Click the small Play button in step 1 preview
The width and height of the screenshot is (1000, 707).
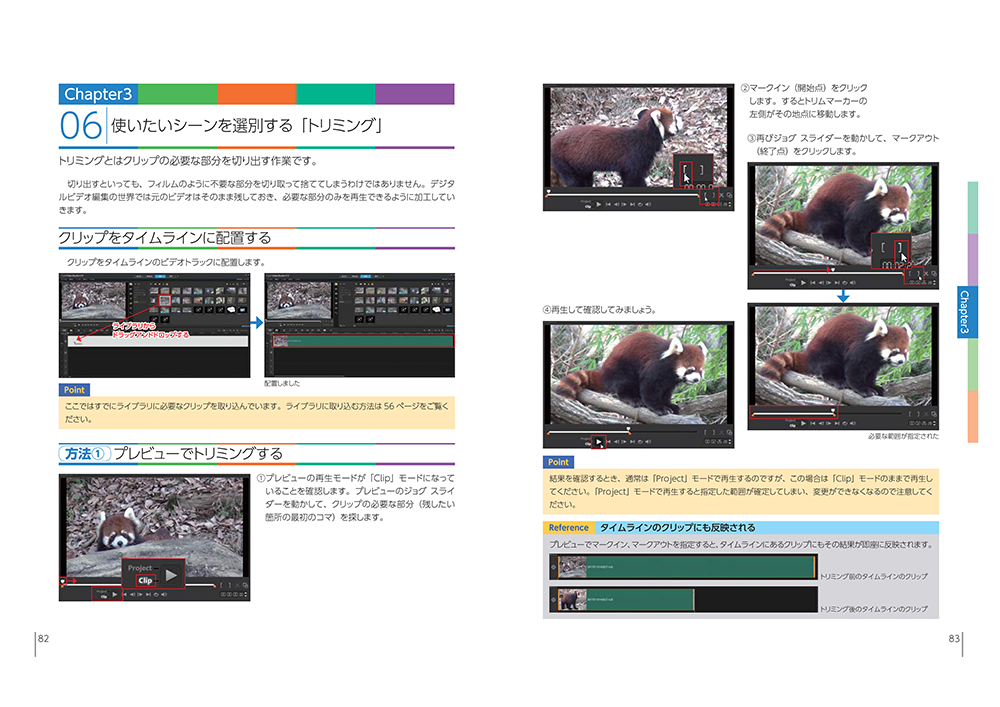(114, 594)
